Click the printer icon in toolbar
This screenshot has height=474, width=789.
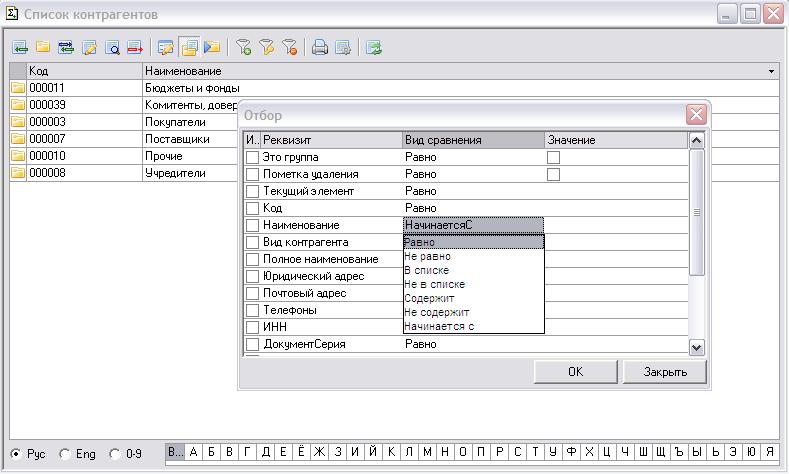[x=320, y=47]
